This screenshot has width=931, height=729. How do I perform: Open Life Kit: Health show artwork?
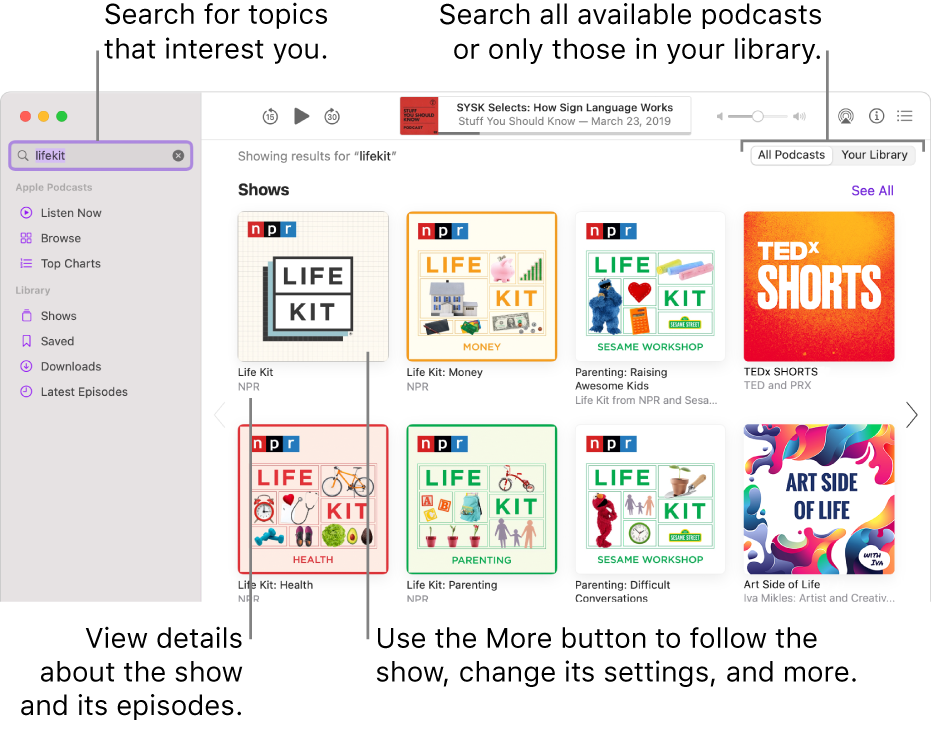coord(313,499)
